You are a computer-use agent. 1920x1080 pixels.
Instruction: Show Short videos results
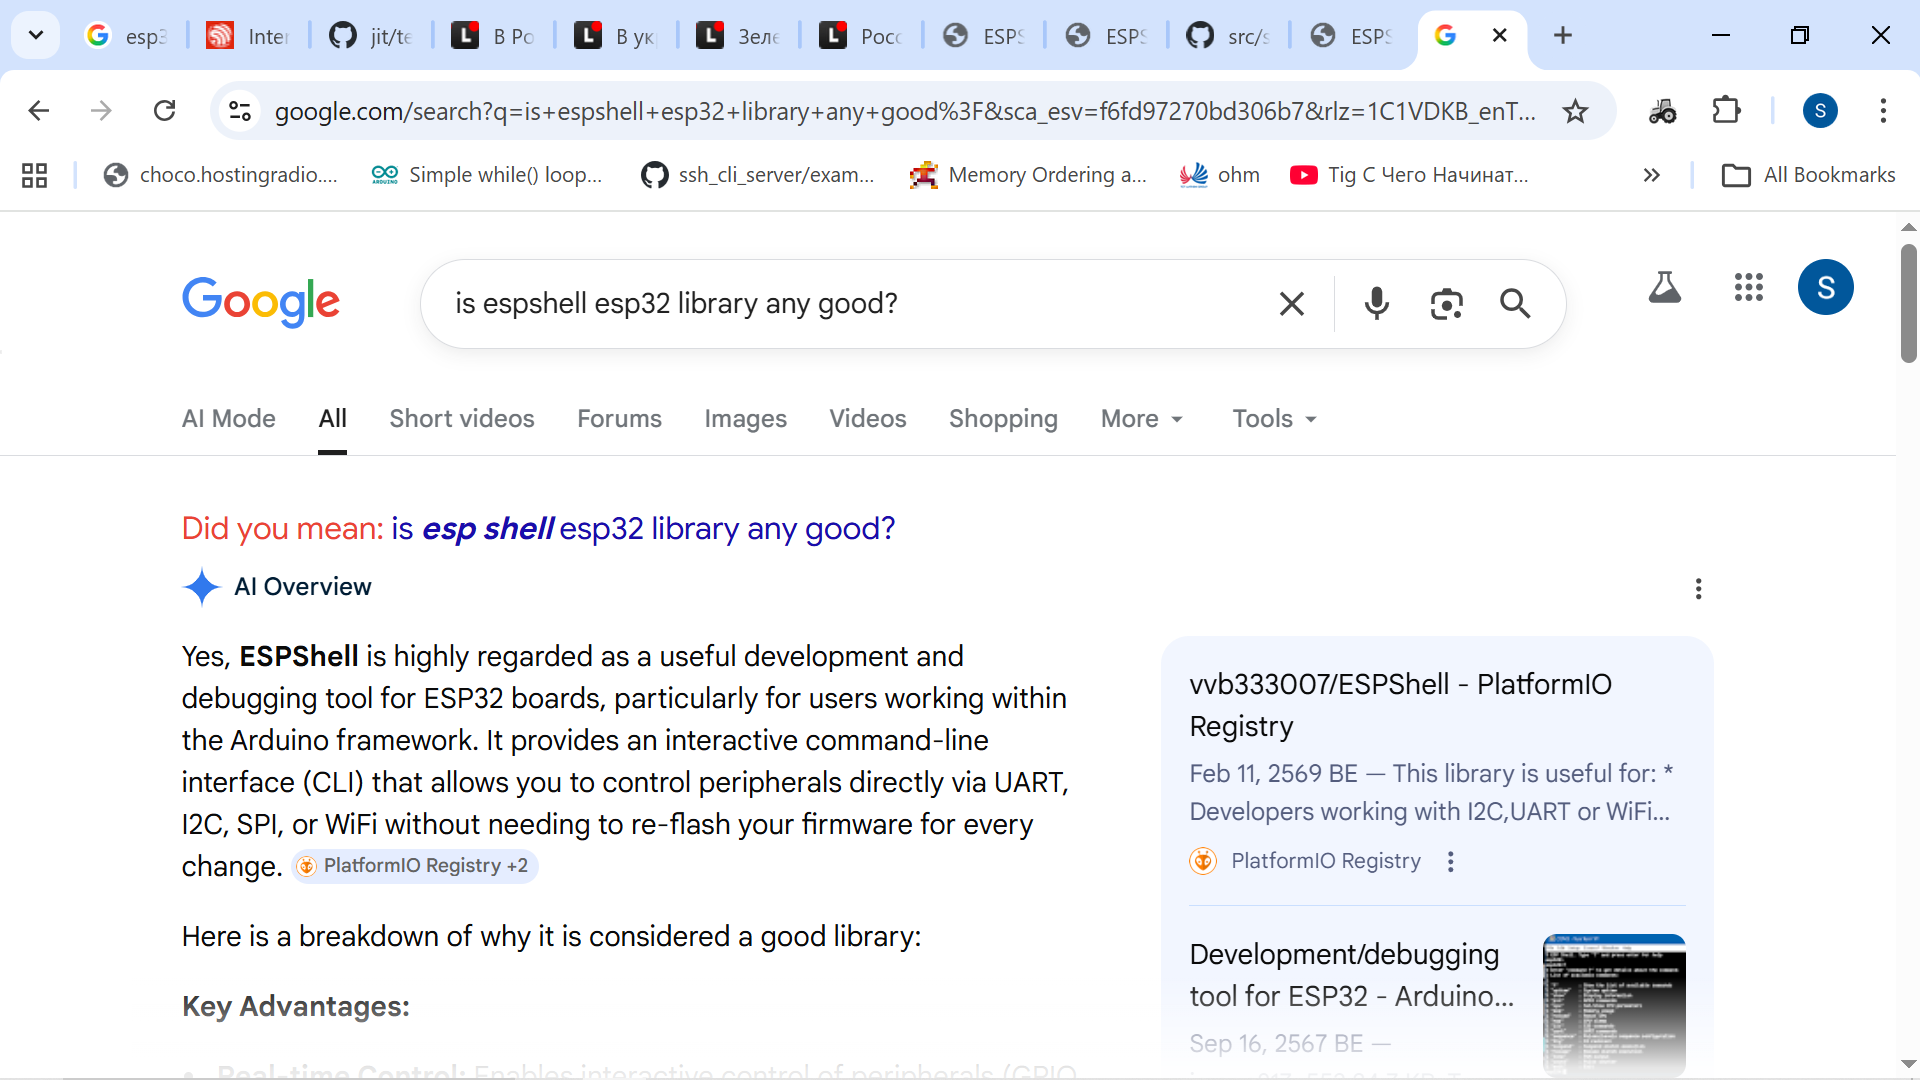[x=462, y=418]
